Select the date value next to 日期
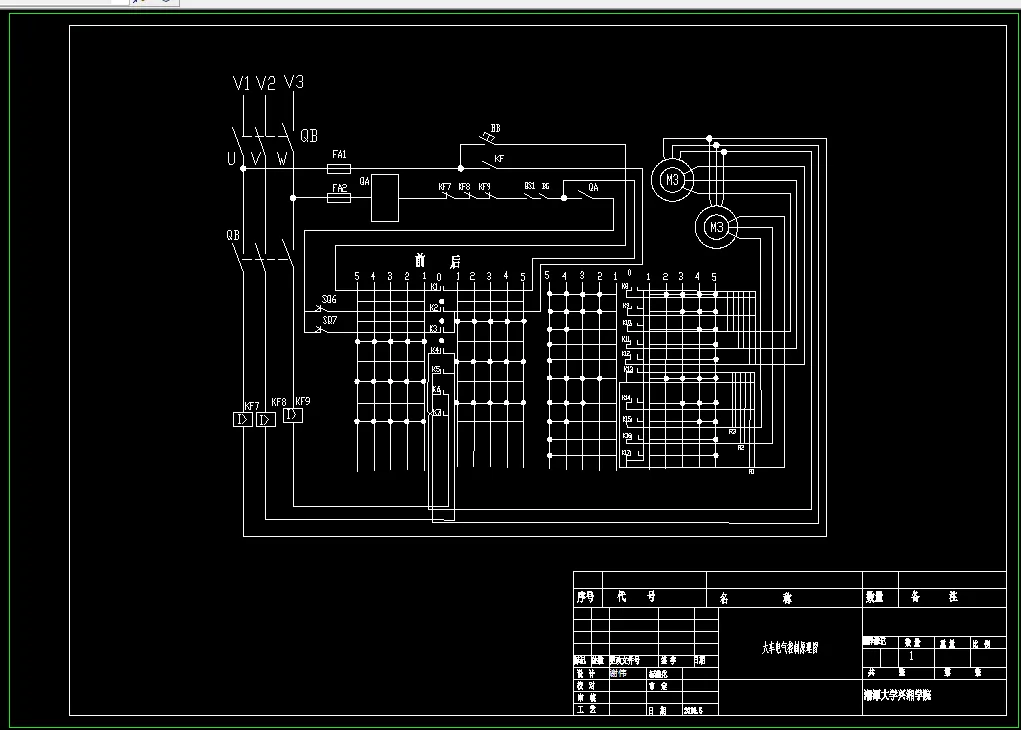This screenshot has width=1021, height=730. (693, 710)
